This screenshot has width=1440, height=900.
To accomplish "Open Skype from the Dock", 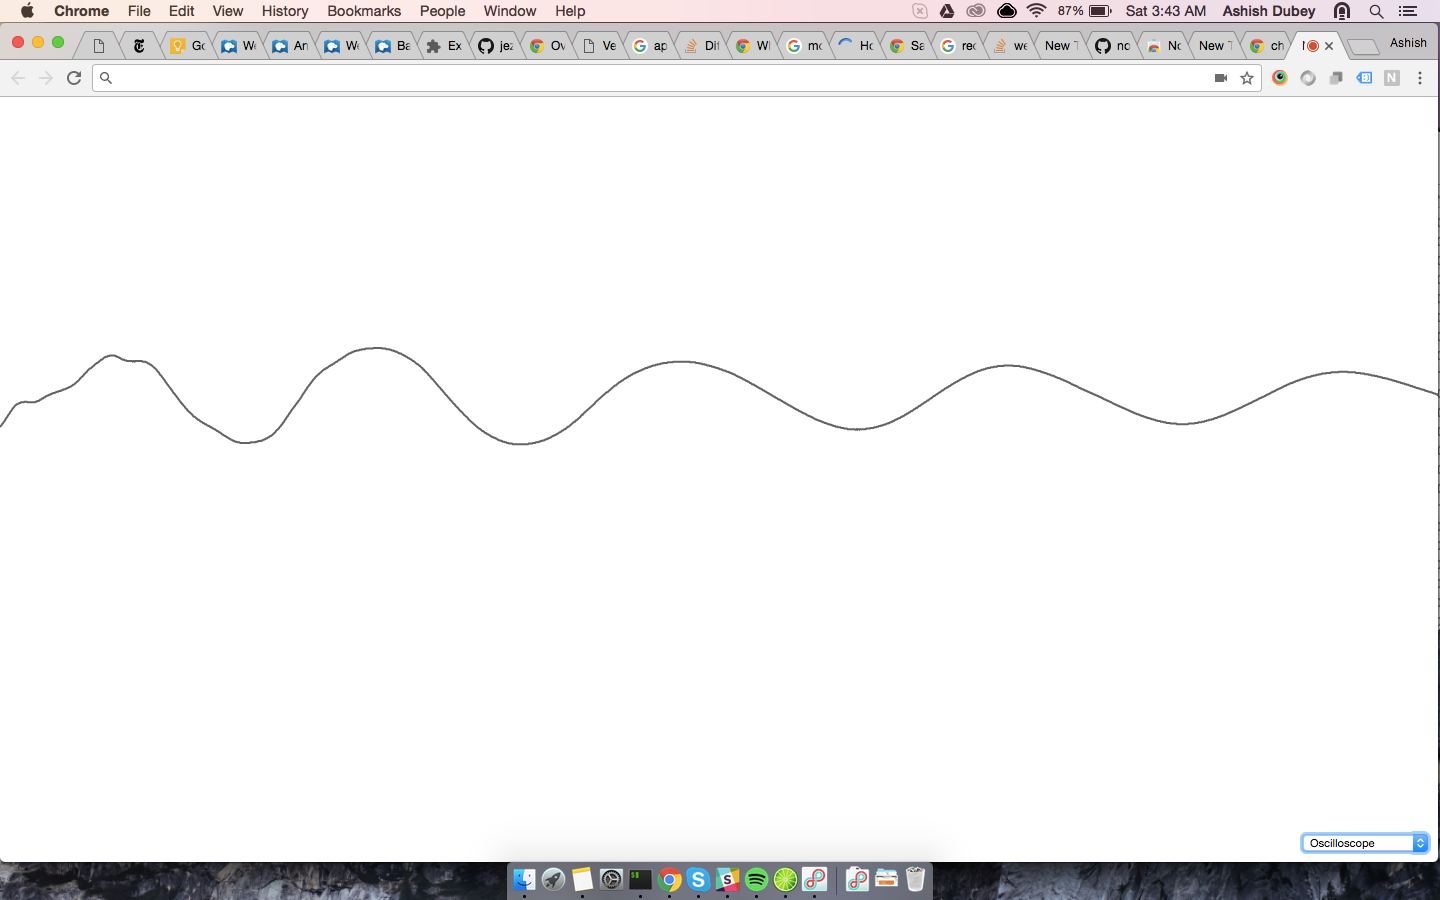I will (x=698, y=880).
